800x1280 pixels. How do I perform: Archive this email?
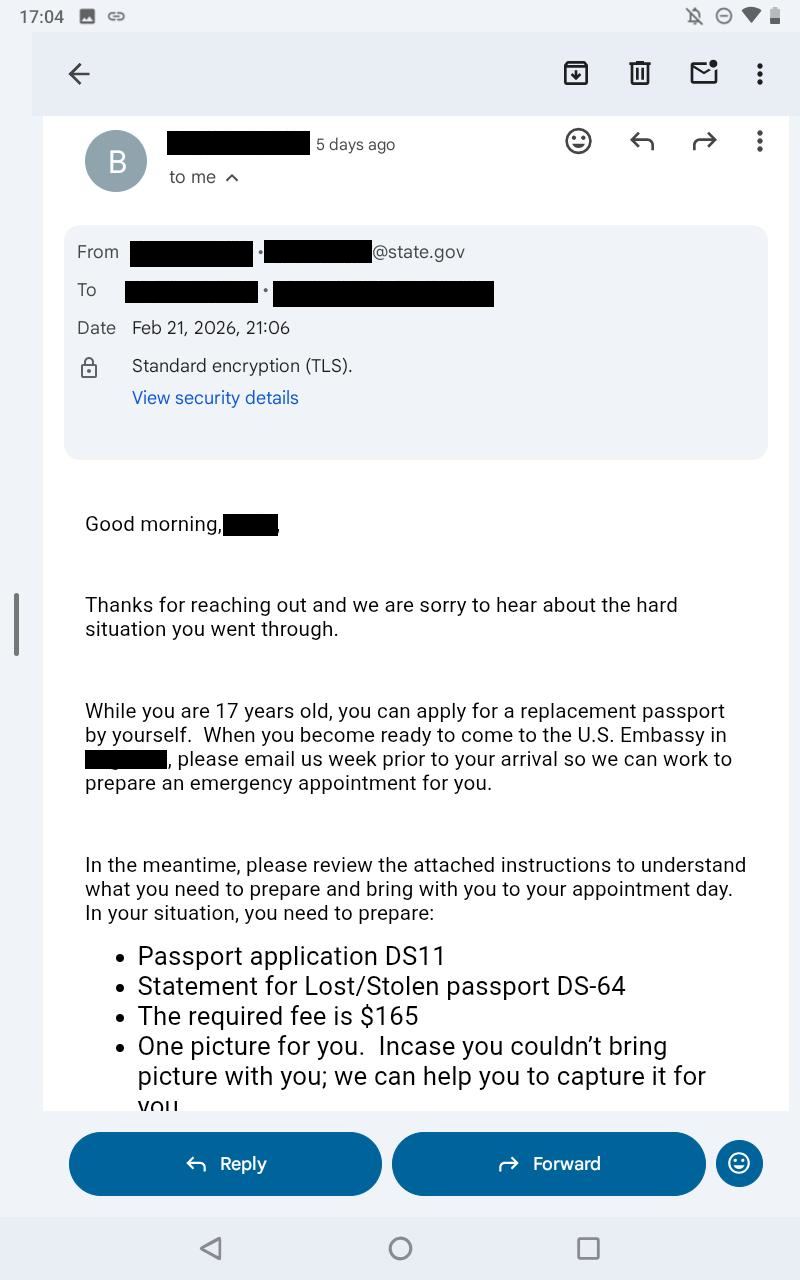click(x=576, y=73)
